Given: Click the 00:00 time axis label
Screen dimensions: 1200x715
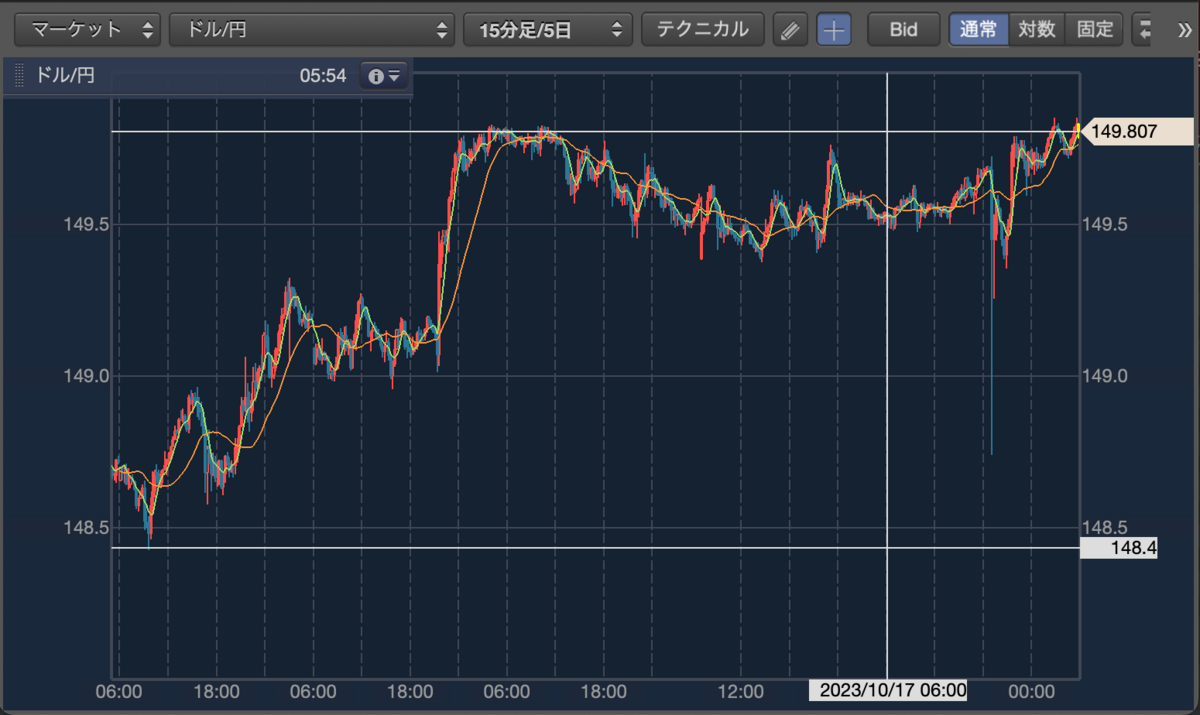Looking at the screenshot, I should click(x=1032, y=691).
